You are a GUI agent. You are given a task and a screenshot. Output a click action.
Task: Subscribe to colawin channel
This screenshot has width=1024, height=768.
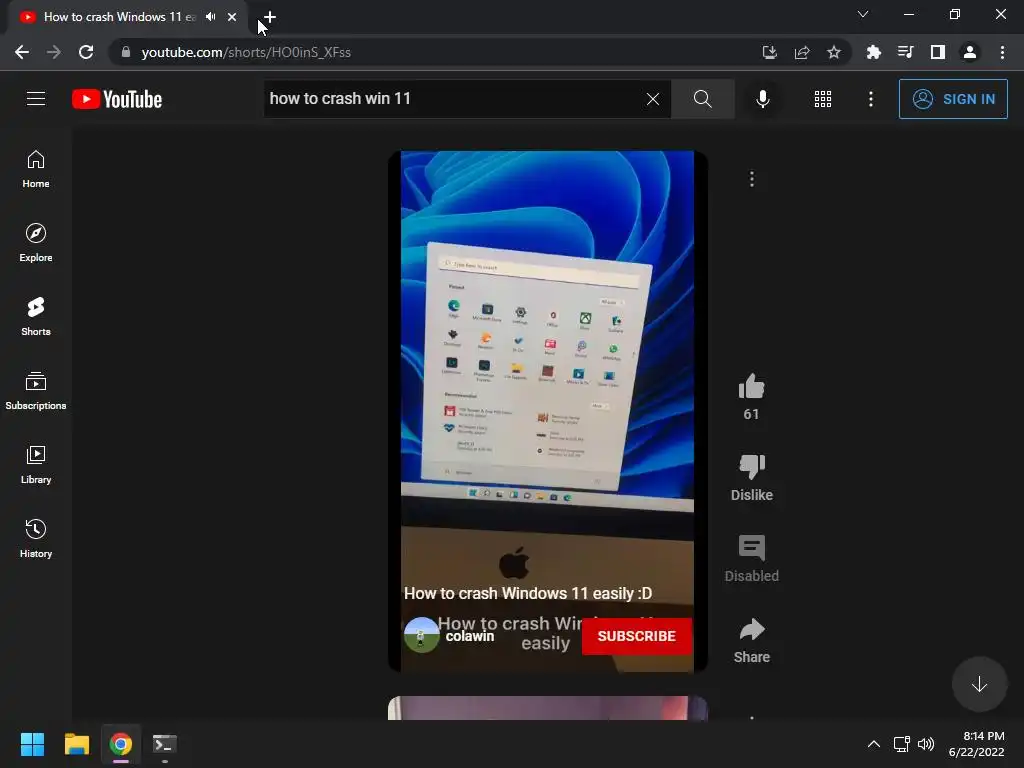636,636
